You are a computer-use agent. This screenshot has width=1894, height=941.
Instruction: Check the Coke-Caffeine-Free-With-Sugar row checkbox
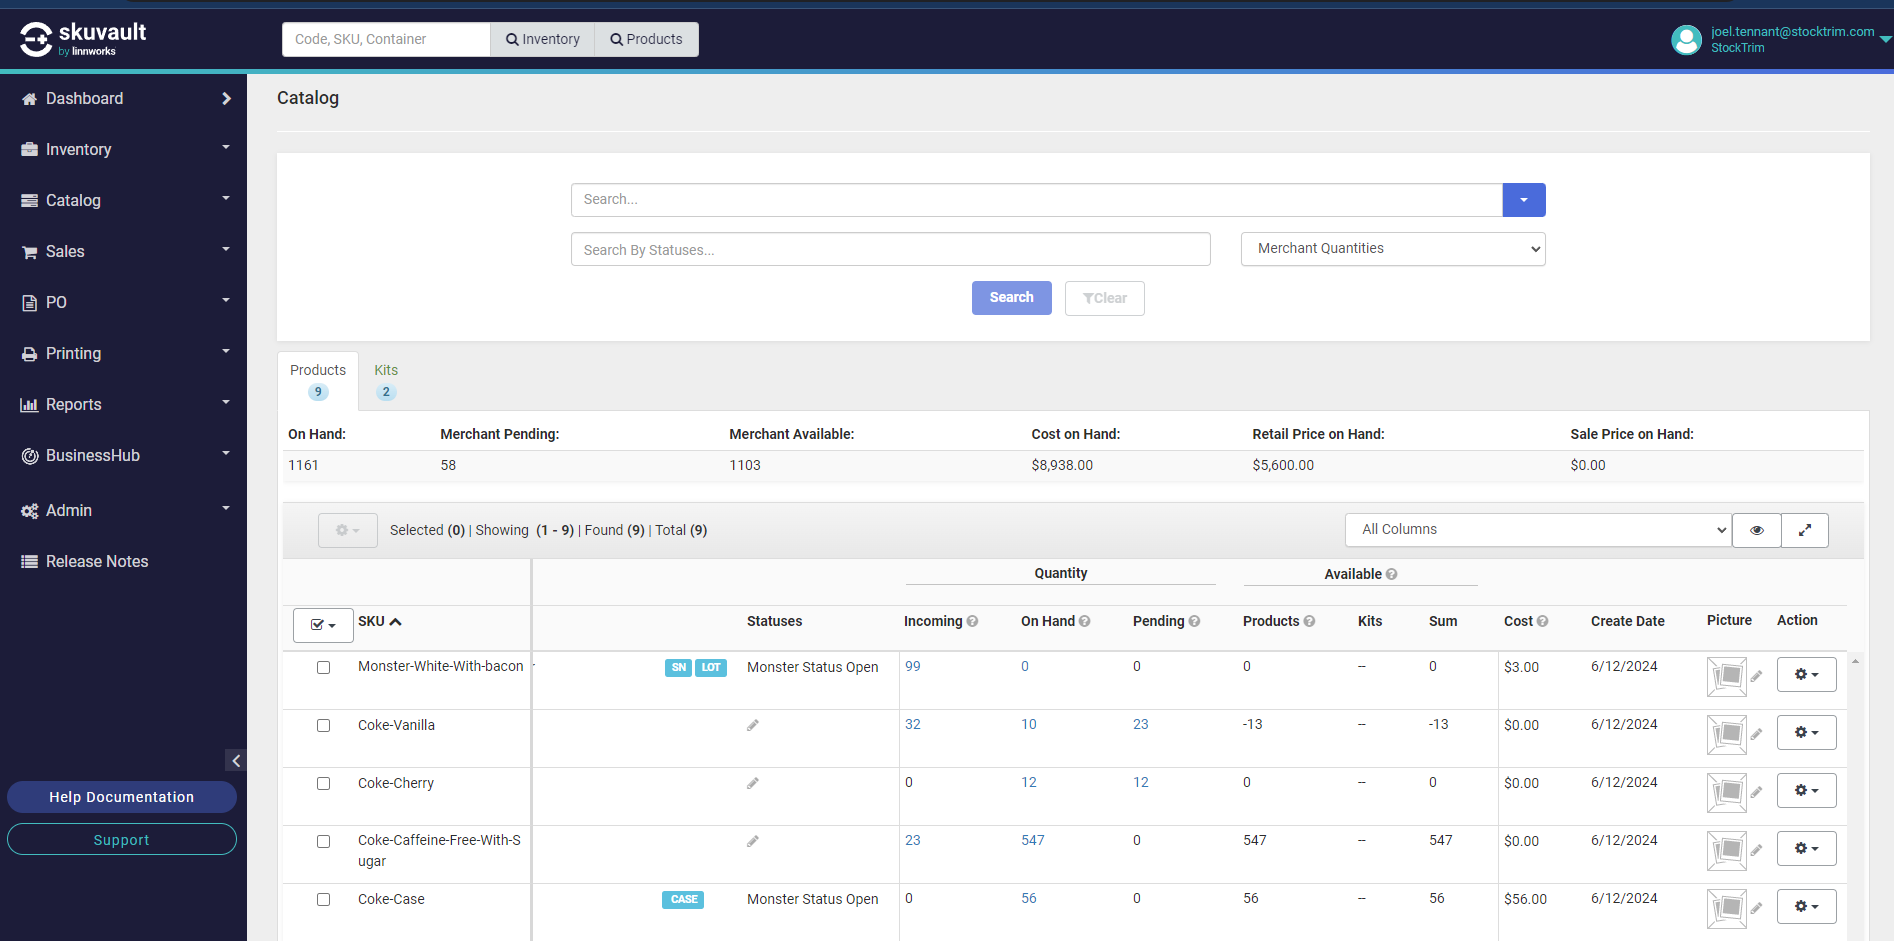323,842
